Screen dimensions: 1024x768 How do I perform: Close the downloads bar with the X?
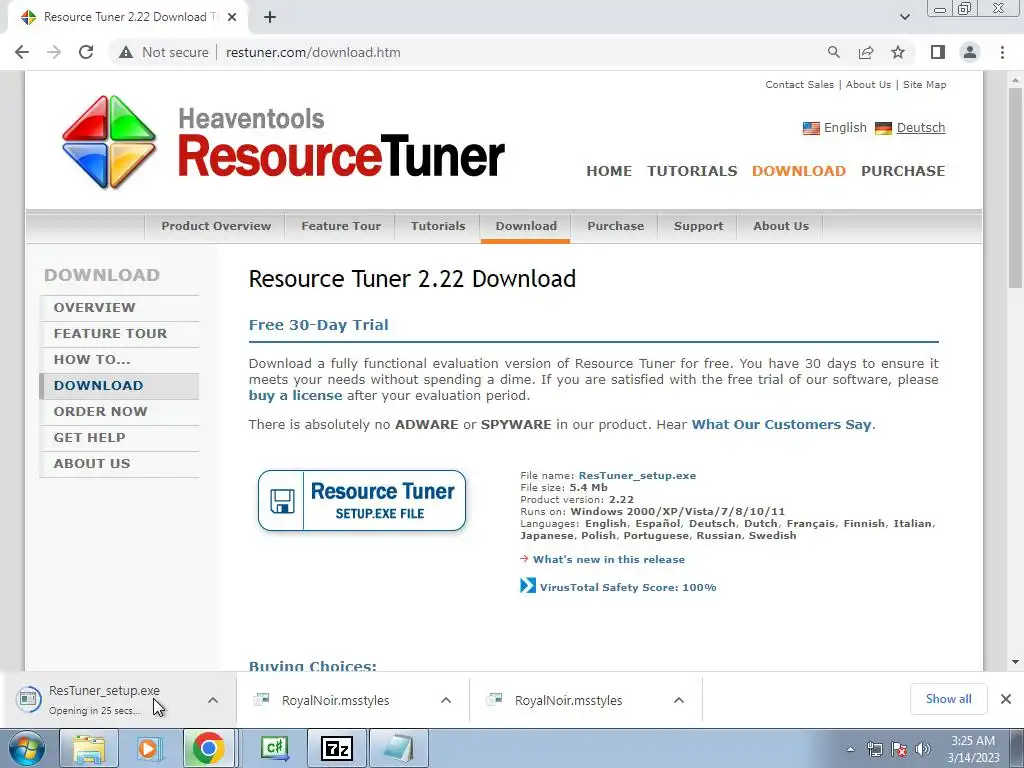pos(1006,699)
